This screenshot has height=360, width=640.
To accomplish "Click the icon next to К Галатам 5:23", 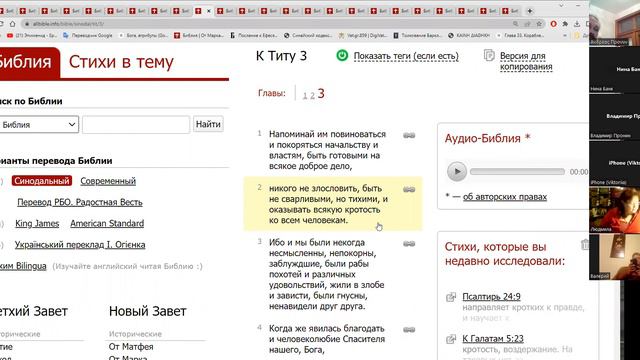I will tap(451, 339).
